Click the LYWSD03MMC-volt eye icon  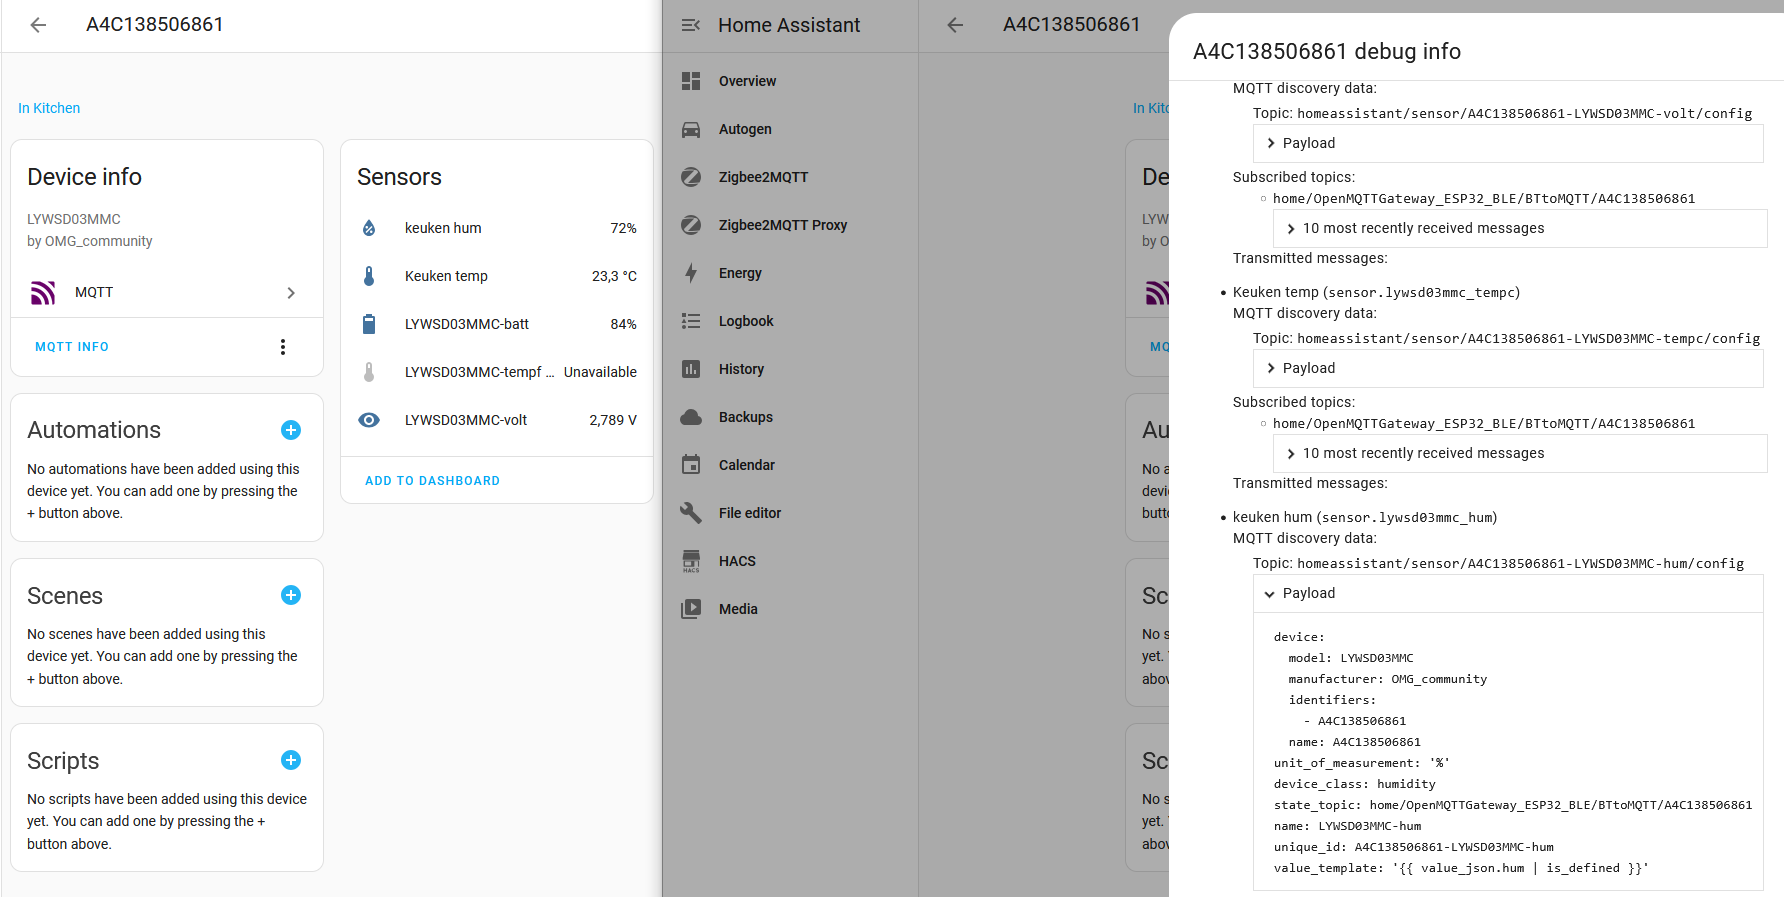[x=369, y=420]
